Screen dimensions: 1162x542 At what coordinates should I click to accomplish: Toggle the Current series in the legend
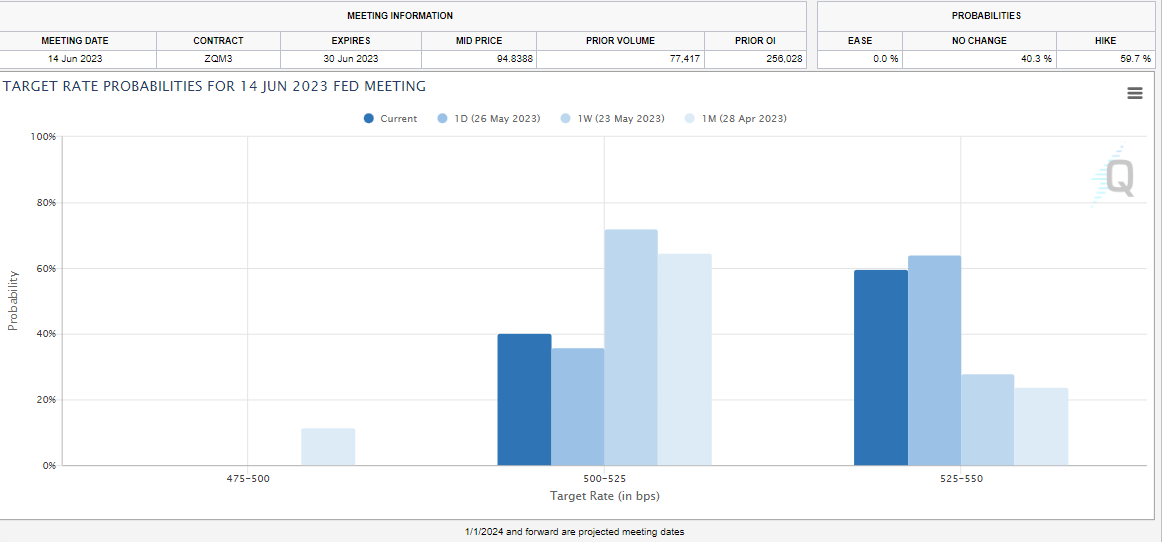click(391, 119)
